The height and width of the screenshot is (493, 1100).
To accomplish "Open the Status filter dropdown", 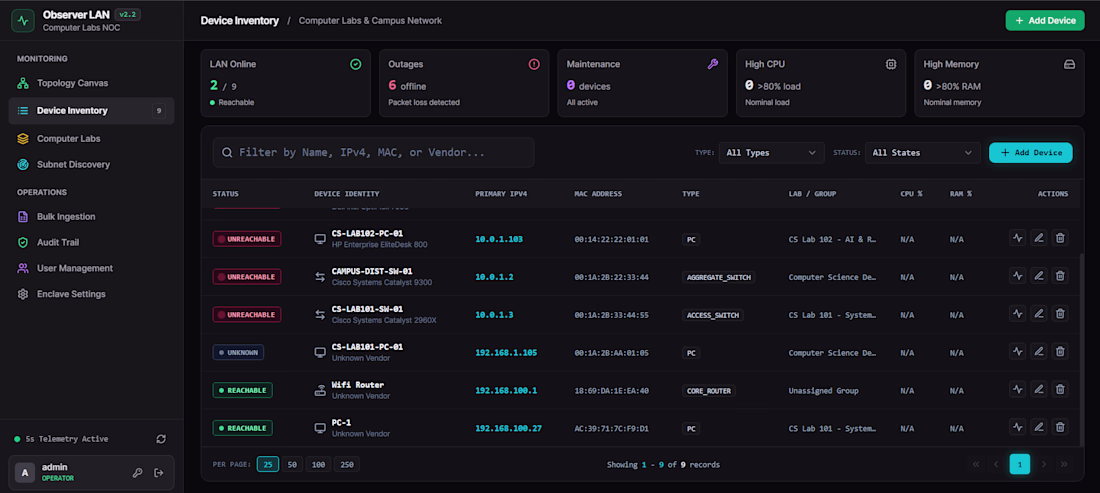I will click(x=923, y=152).
